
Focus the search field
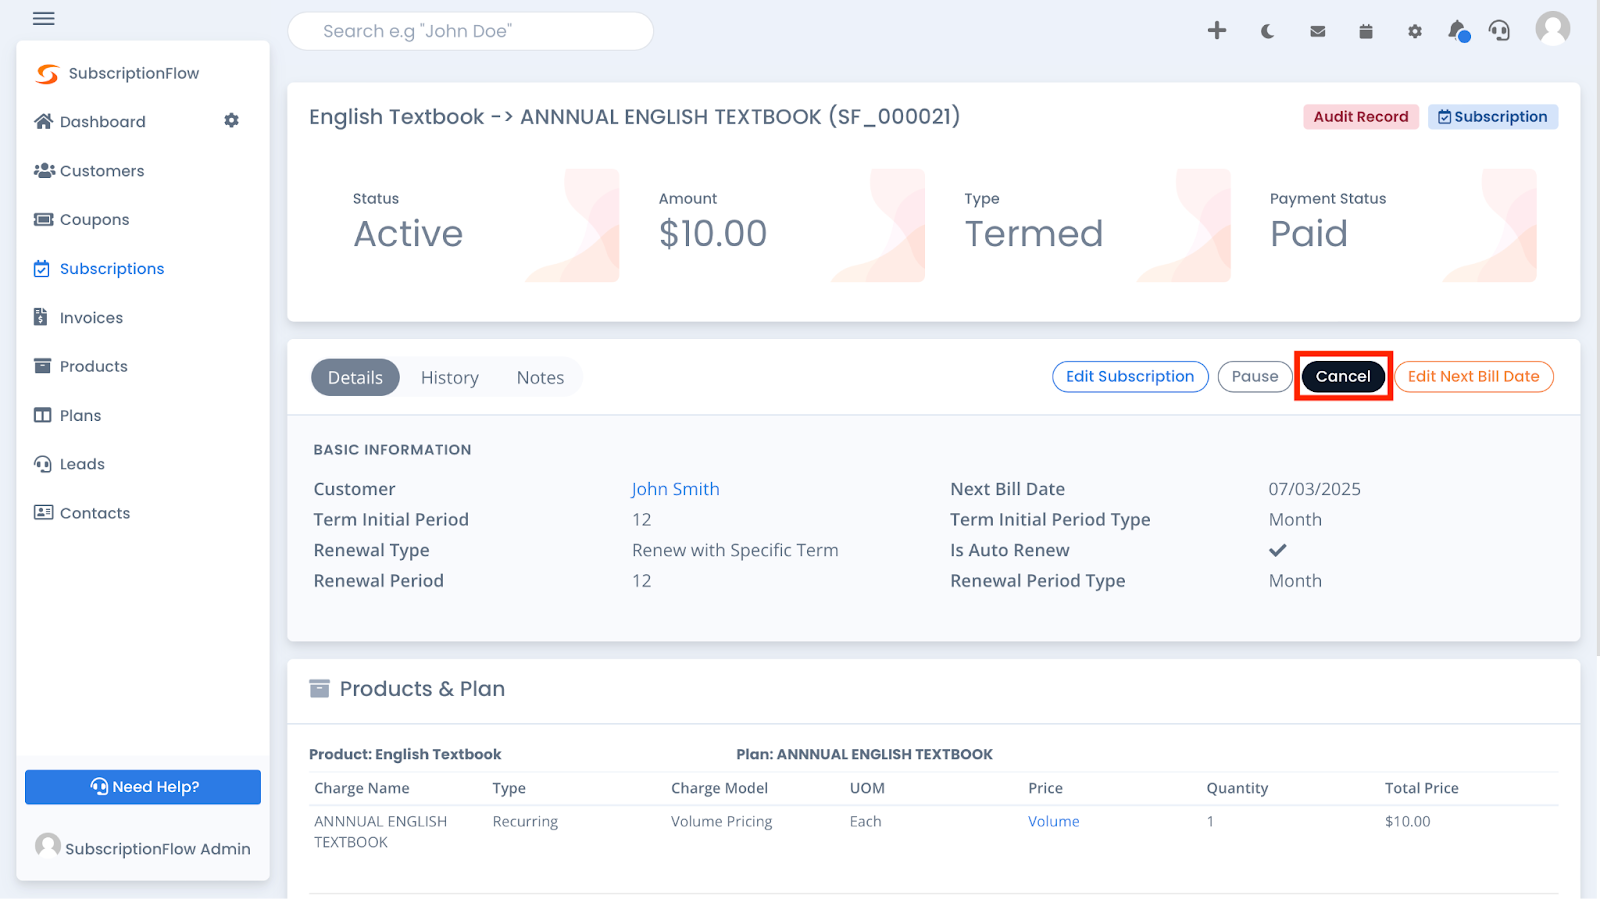471,31
